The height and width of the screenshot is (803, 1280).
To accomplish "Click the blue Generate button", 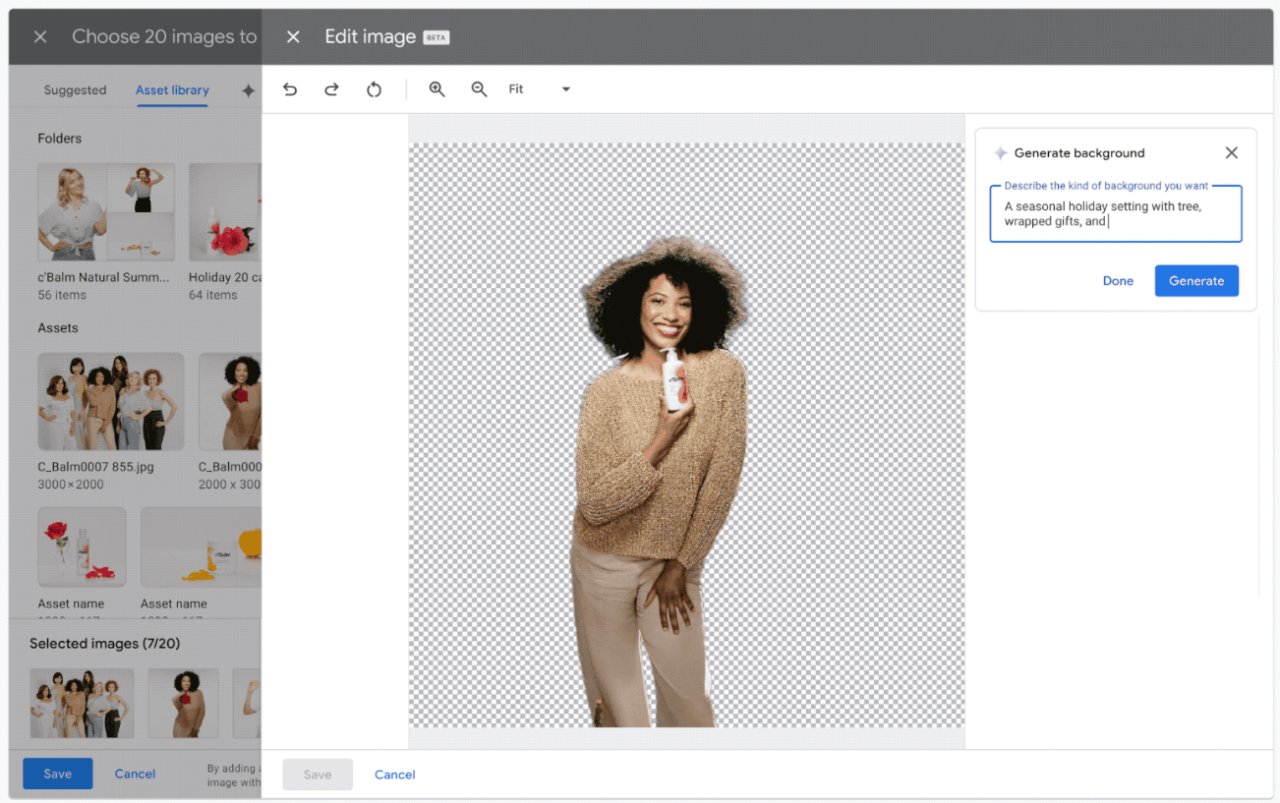I will [1196, 281].
